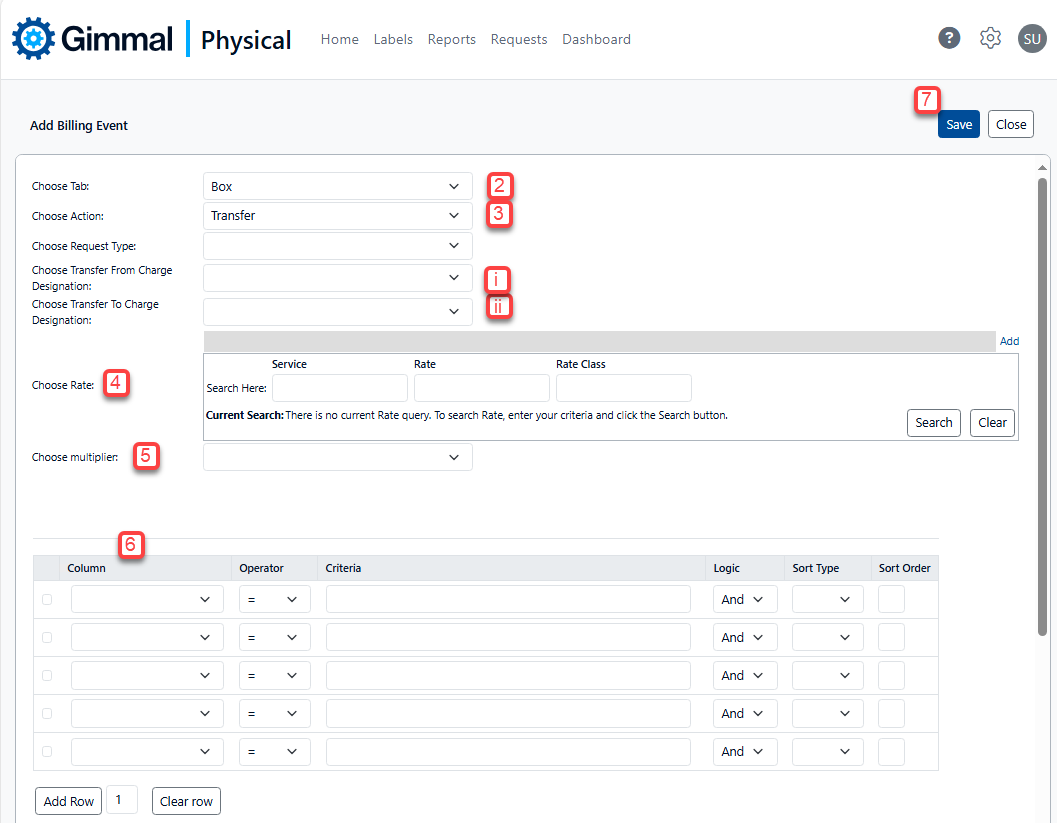Select the fifth criteria row checkbox
The image size is (1057, 823).
click(x=47, y=752)
